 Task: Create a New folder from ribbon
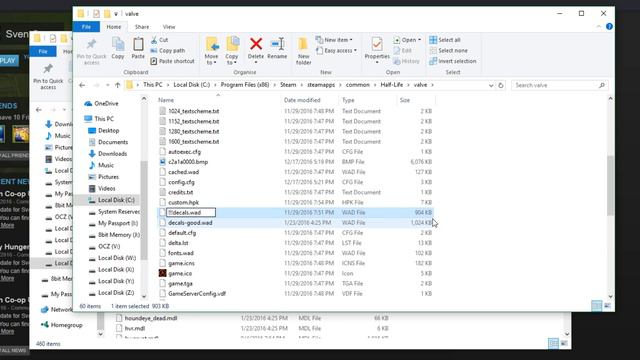pos(303,51)
